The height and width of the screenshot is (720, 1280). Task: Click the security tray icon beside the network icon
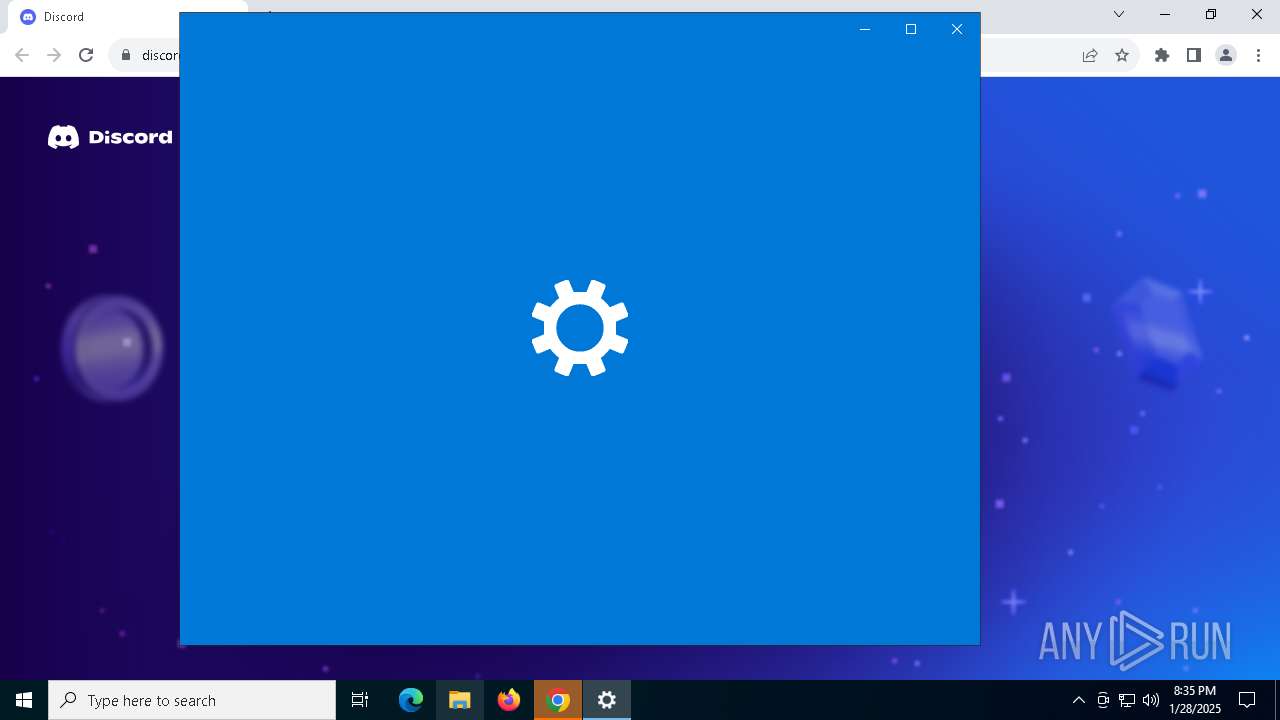click(x=1103, y=700)
